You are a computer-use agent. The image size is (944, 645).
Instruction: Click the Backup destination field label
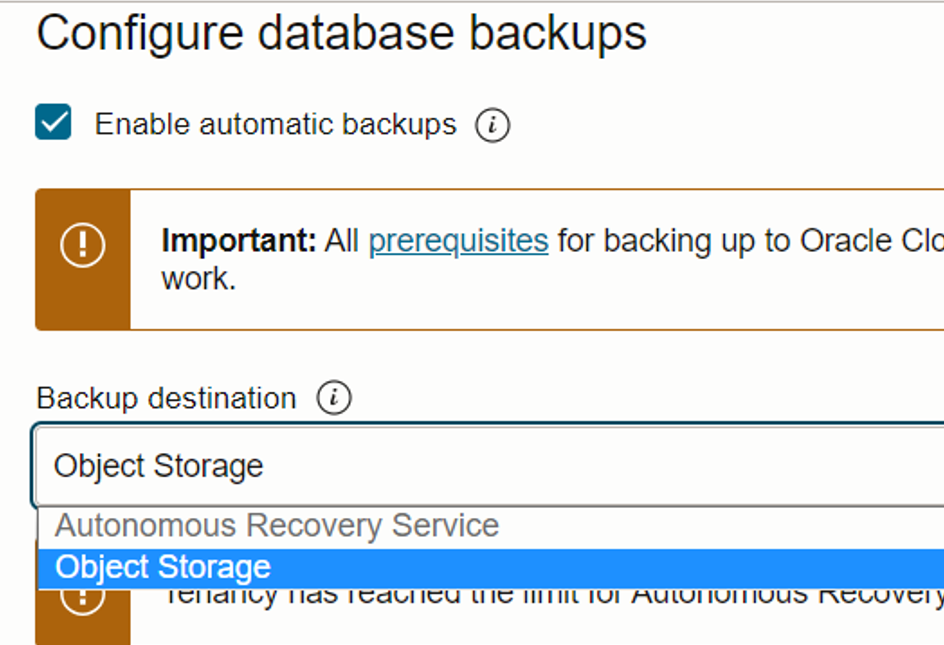click(x=166, y=398)
